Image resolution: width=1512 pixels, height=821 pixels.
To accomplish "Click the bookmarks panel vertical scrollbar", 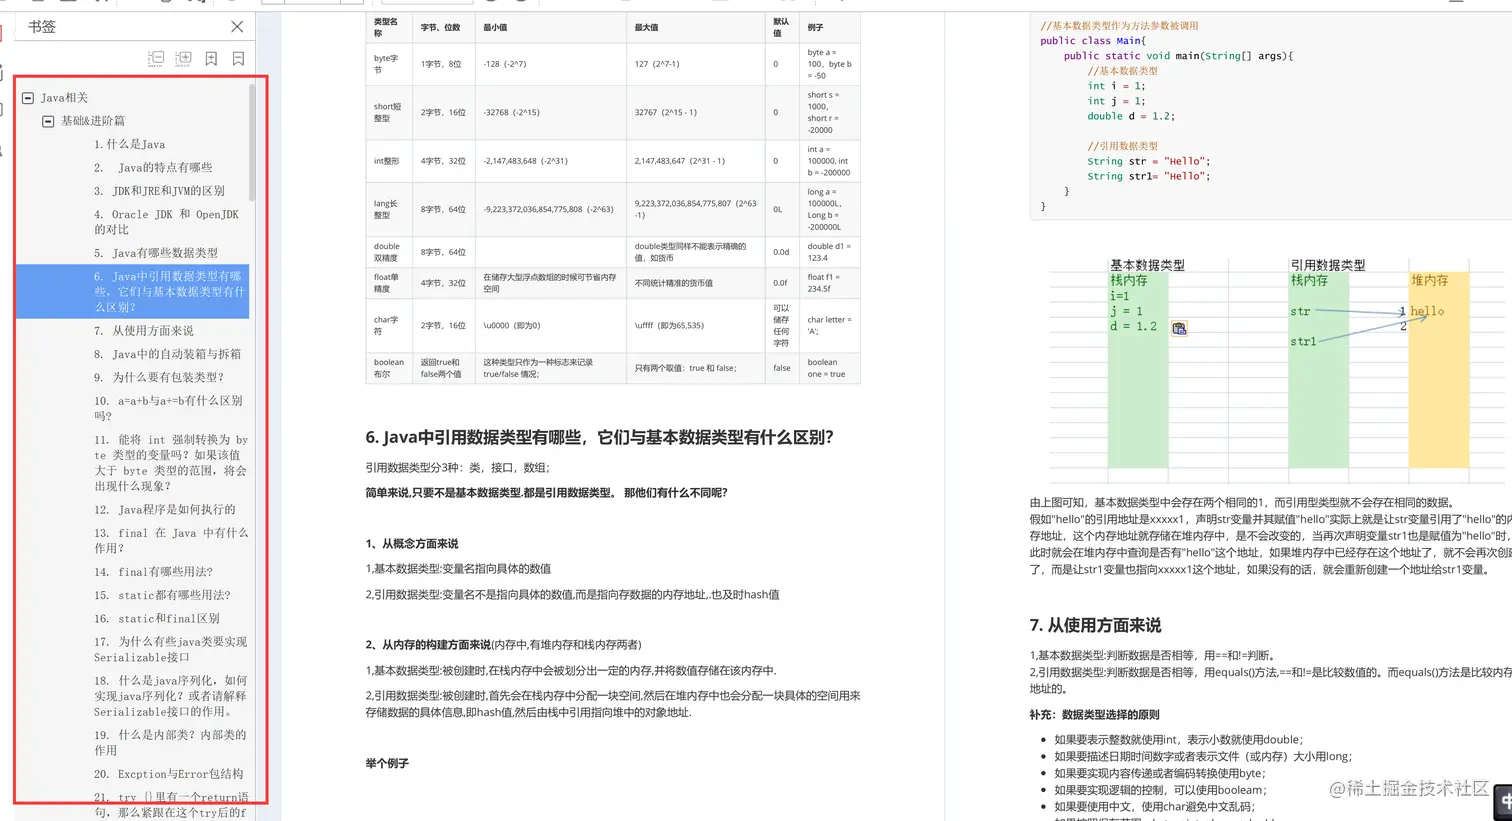I will coord(252,143).
